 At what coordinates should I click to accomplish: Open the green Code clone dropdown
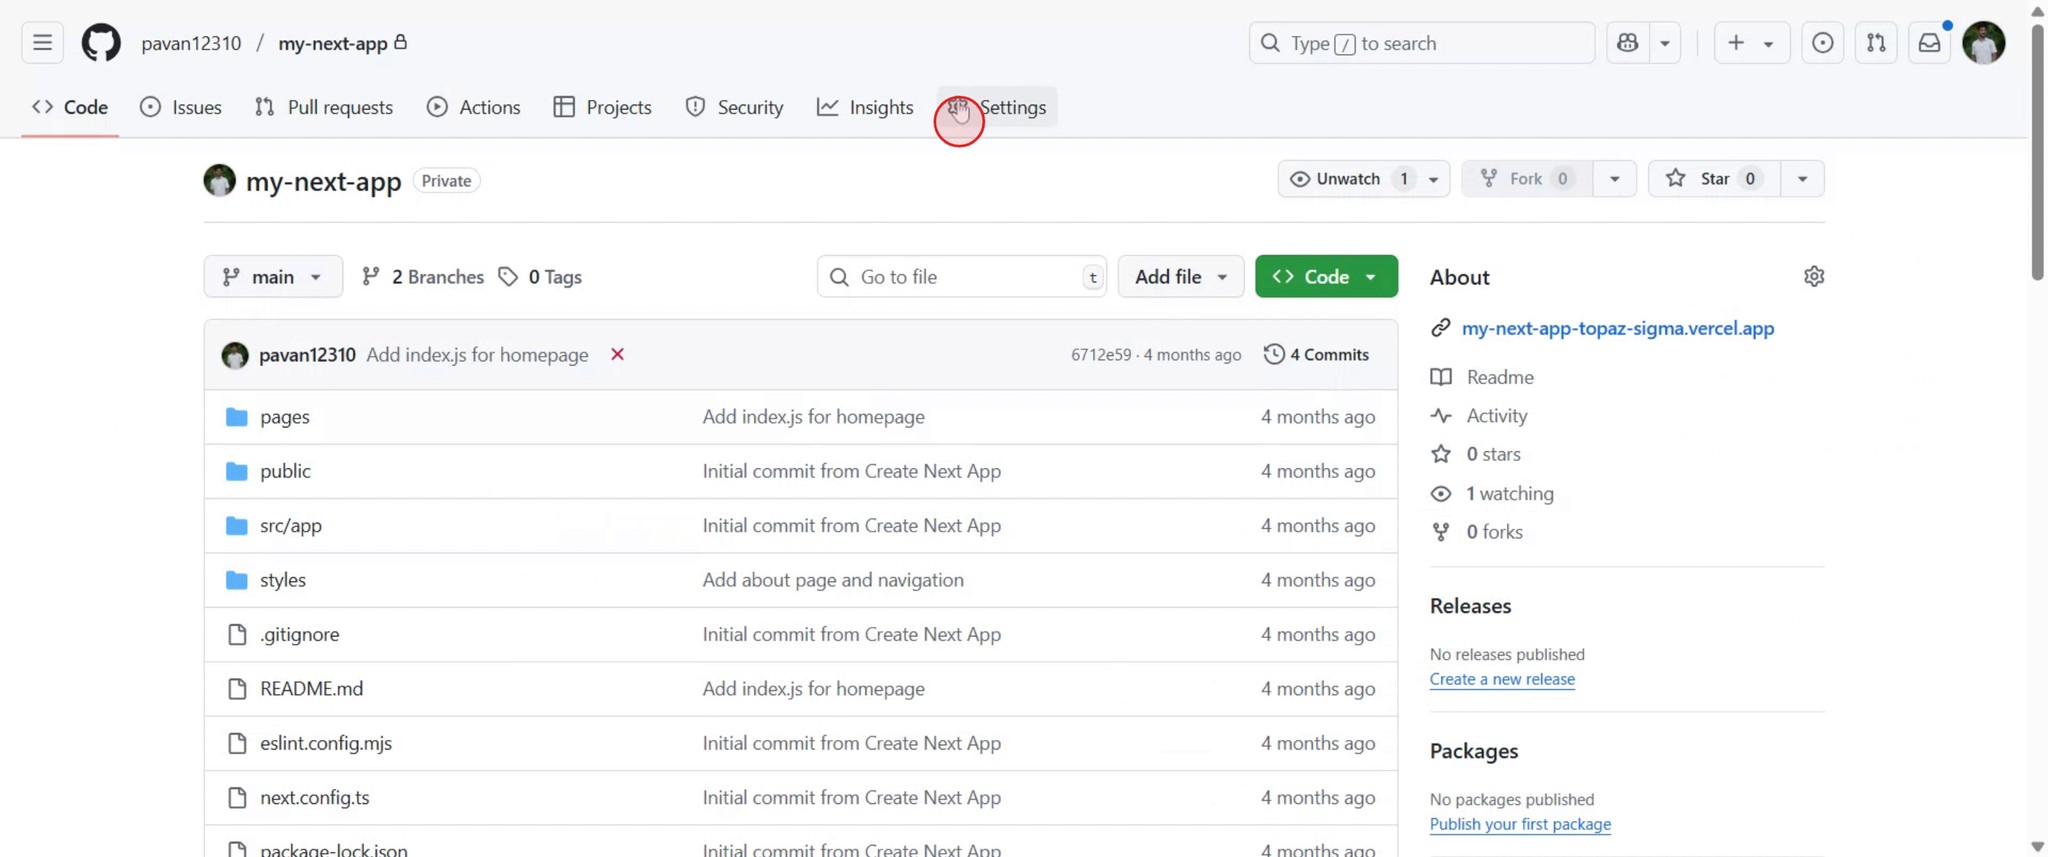coord(1326,277)
